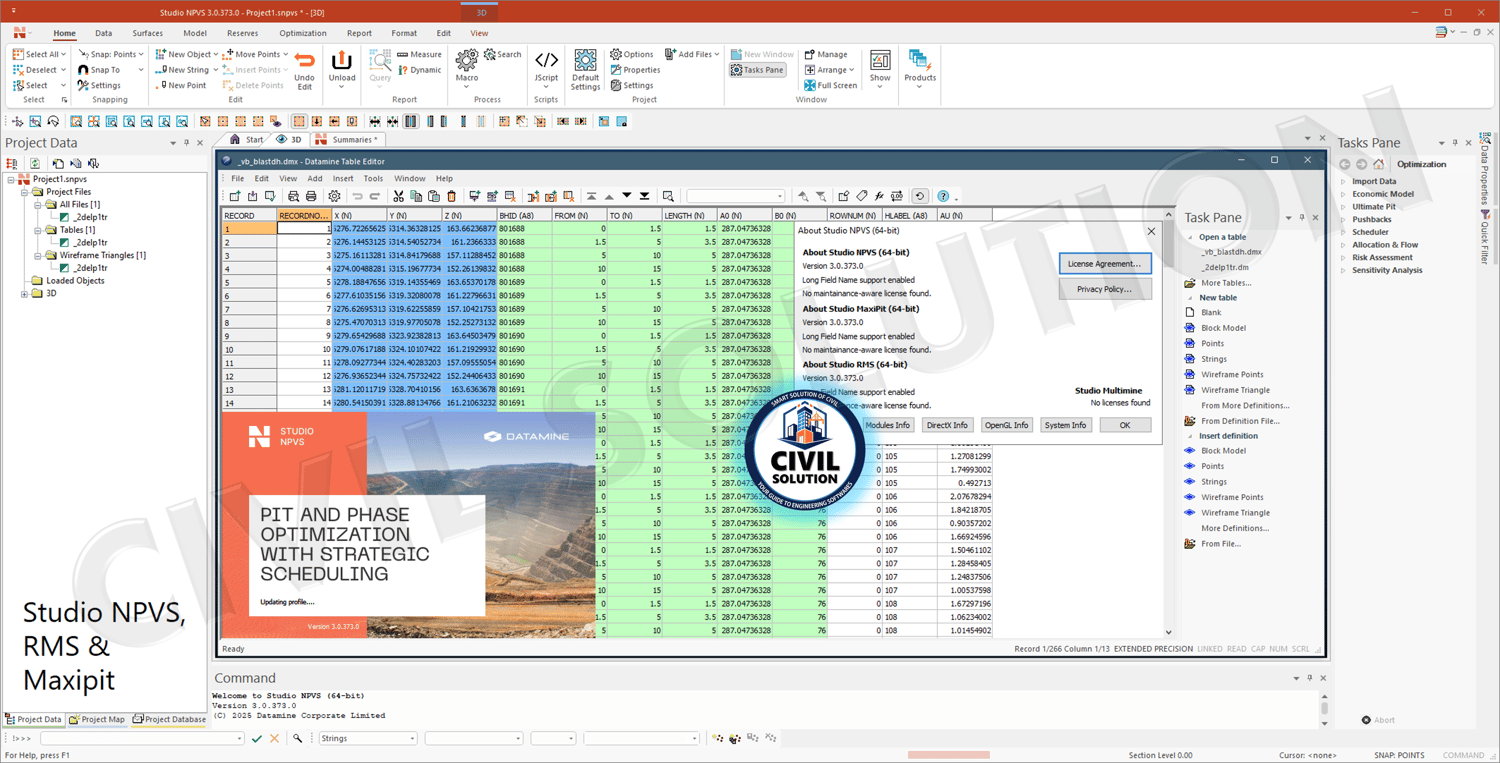Image resolution: width=1500 pixels, height=763 pixels.
Task: Click the License Agreement button
Action: pyautogui.click(x=1105, y=264)
